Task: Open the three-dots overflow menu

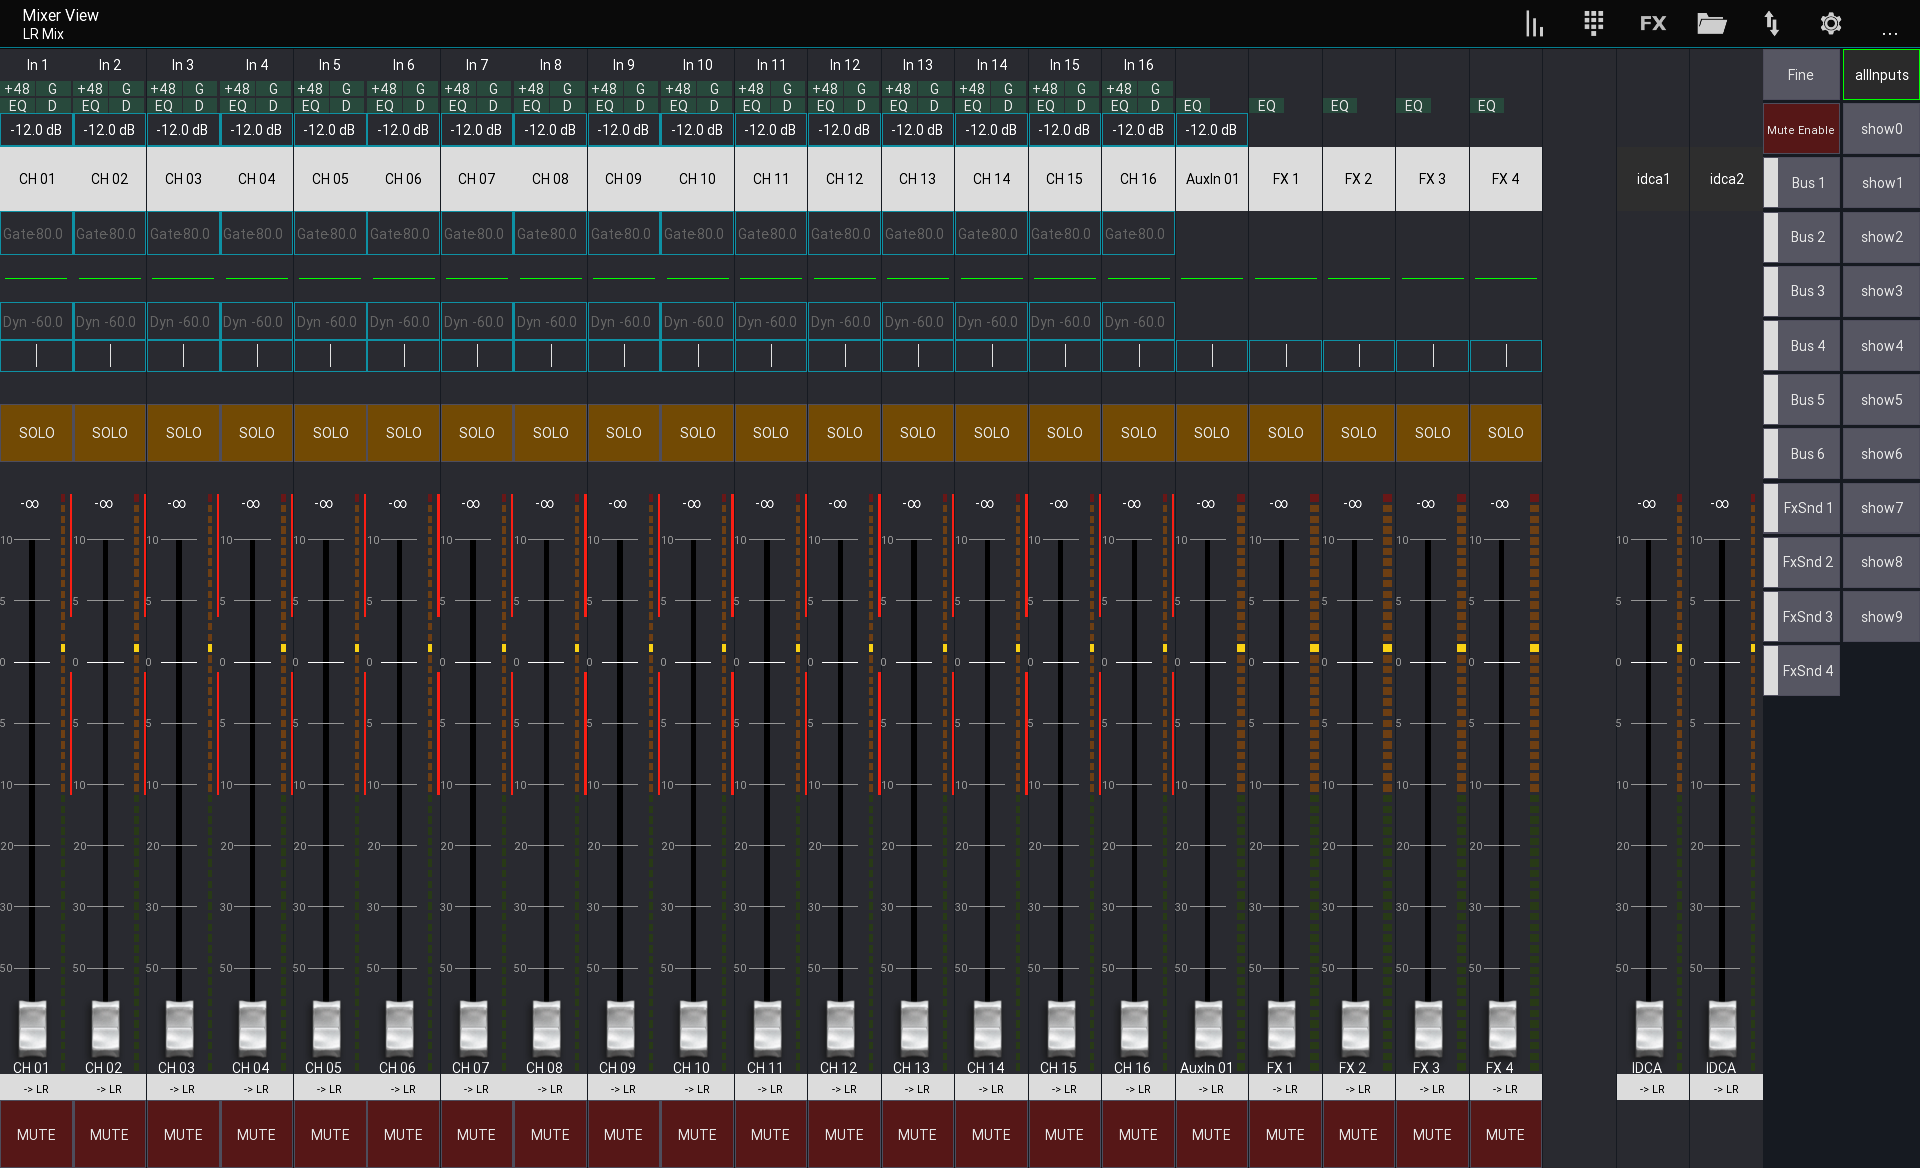Action: coord(1889,33)
